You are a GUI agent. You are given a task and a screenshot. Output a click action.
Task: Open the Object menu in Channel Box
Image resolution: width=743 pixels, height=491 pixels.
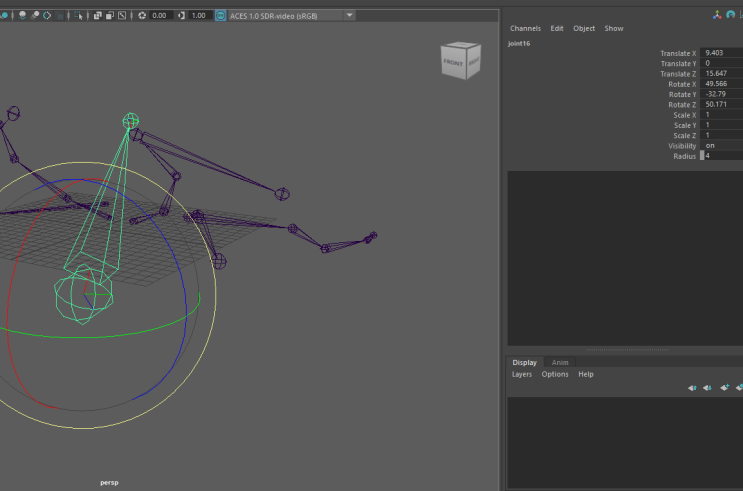coord(584,28)
